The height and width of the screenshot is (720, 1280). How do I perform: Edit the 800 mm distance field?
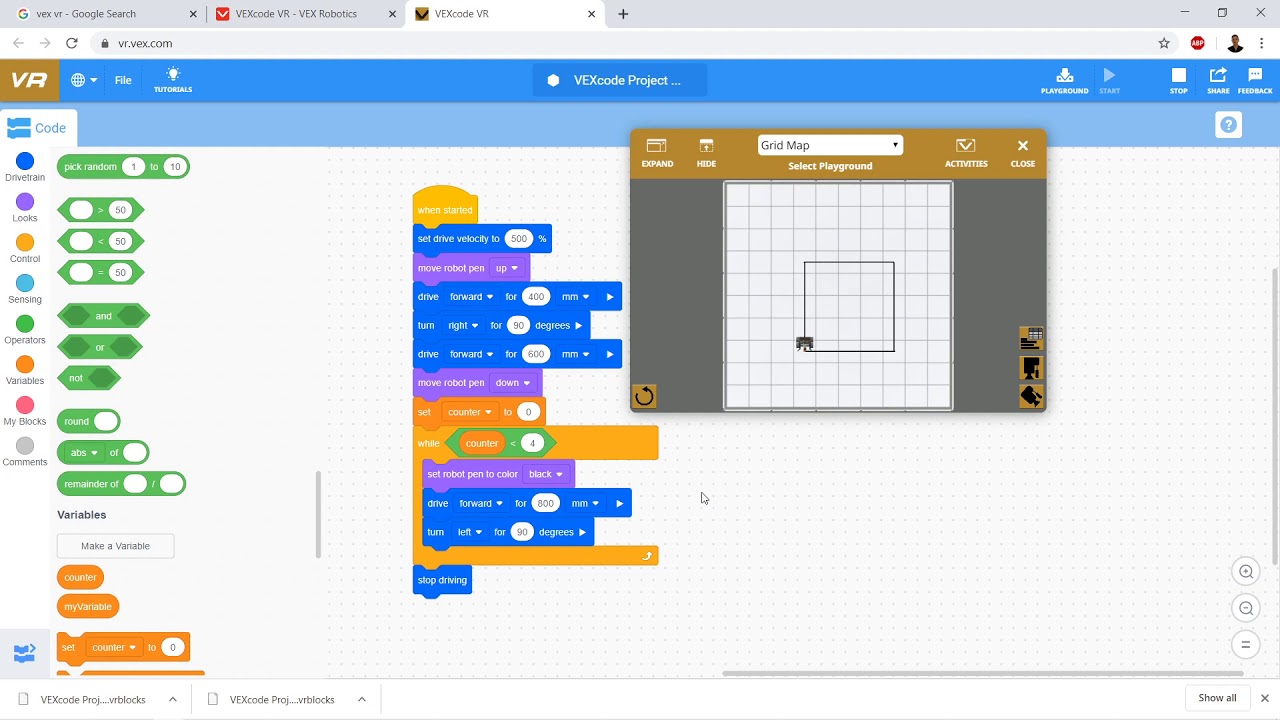click(545, 503)
